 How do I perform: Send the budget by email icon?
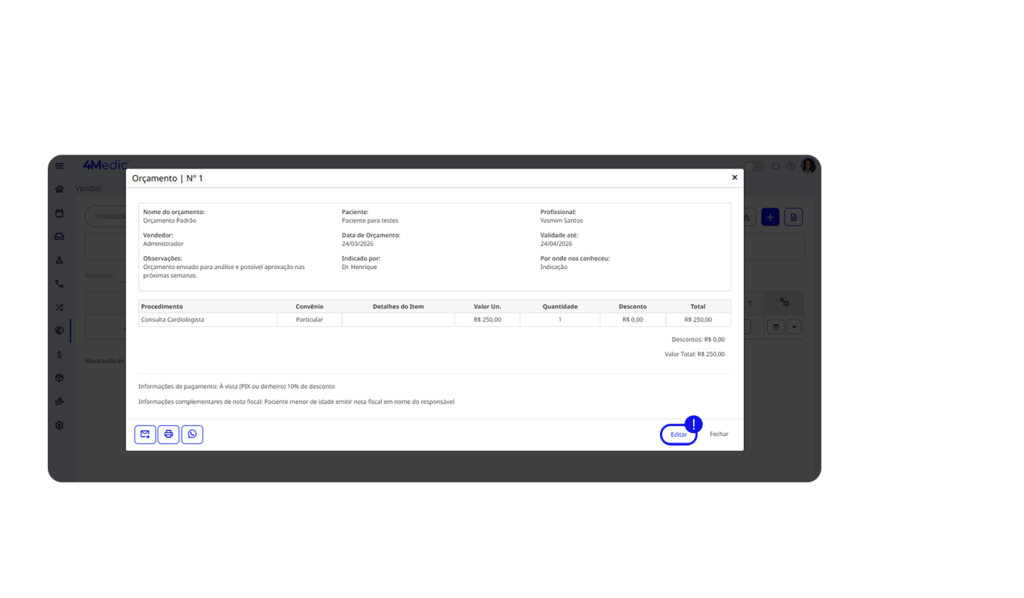pos(145,434)
